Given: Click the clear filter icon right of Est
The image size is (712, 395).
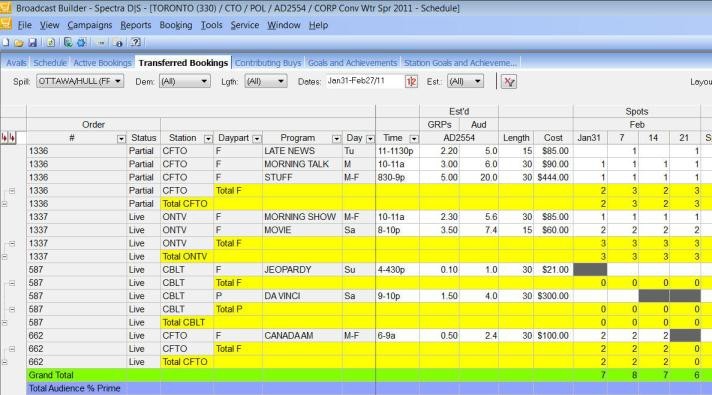Looking at the screenshot, I should click(x=509, y=82).
